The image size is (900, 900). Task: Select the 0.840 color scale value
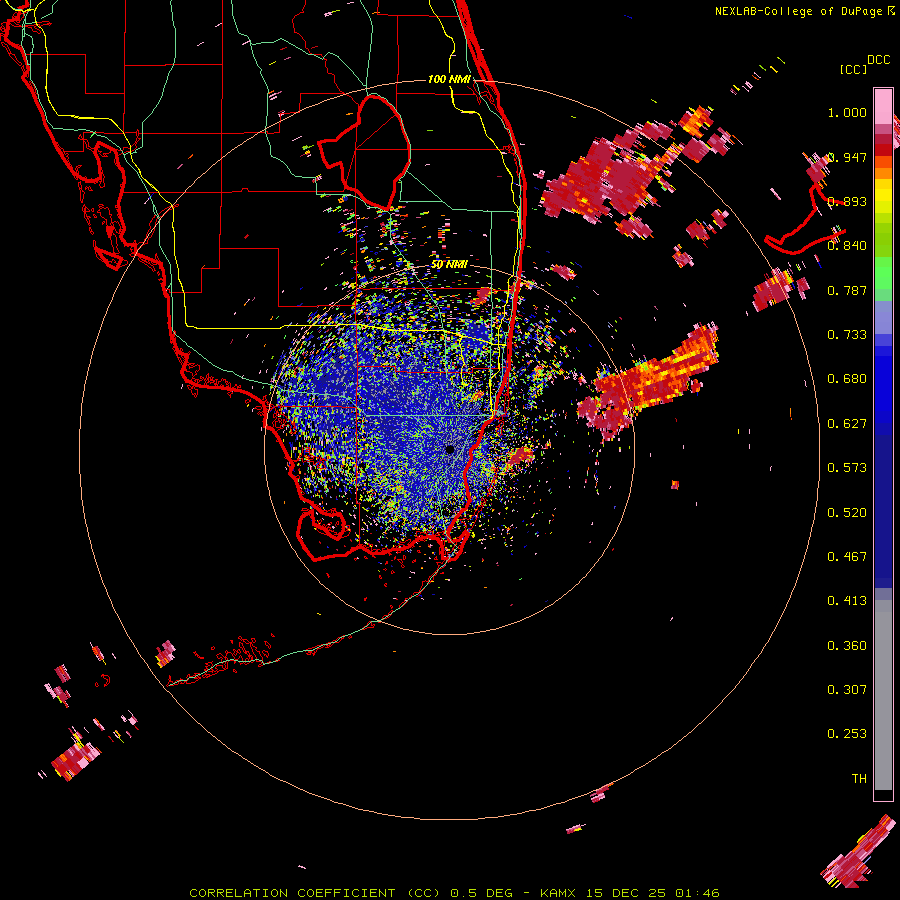pos(847,246)
